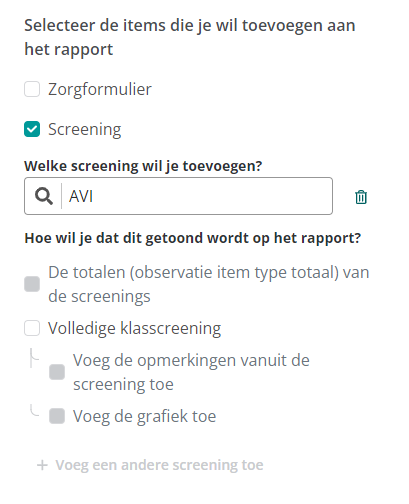Click the magnifier search icon
Viewport: 409px width, 504px height.
click(44, 196)
